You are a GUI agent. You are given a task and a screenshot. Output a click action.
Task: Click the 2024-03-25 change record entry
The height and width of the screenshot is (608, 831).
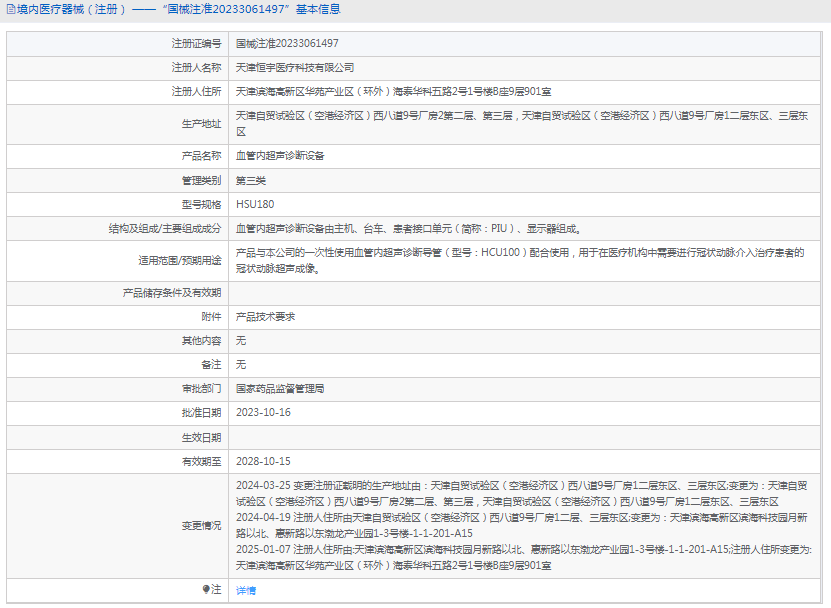tap(521, 494)
